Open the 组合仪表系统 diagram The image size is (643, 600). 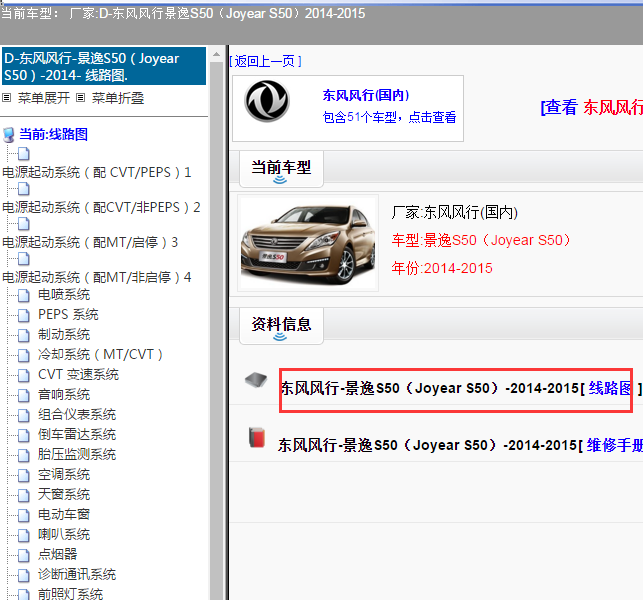77,415
